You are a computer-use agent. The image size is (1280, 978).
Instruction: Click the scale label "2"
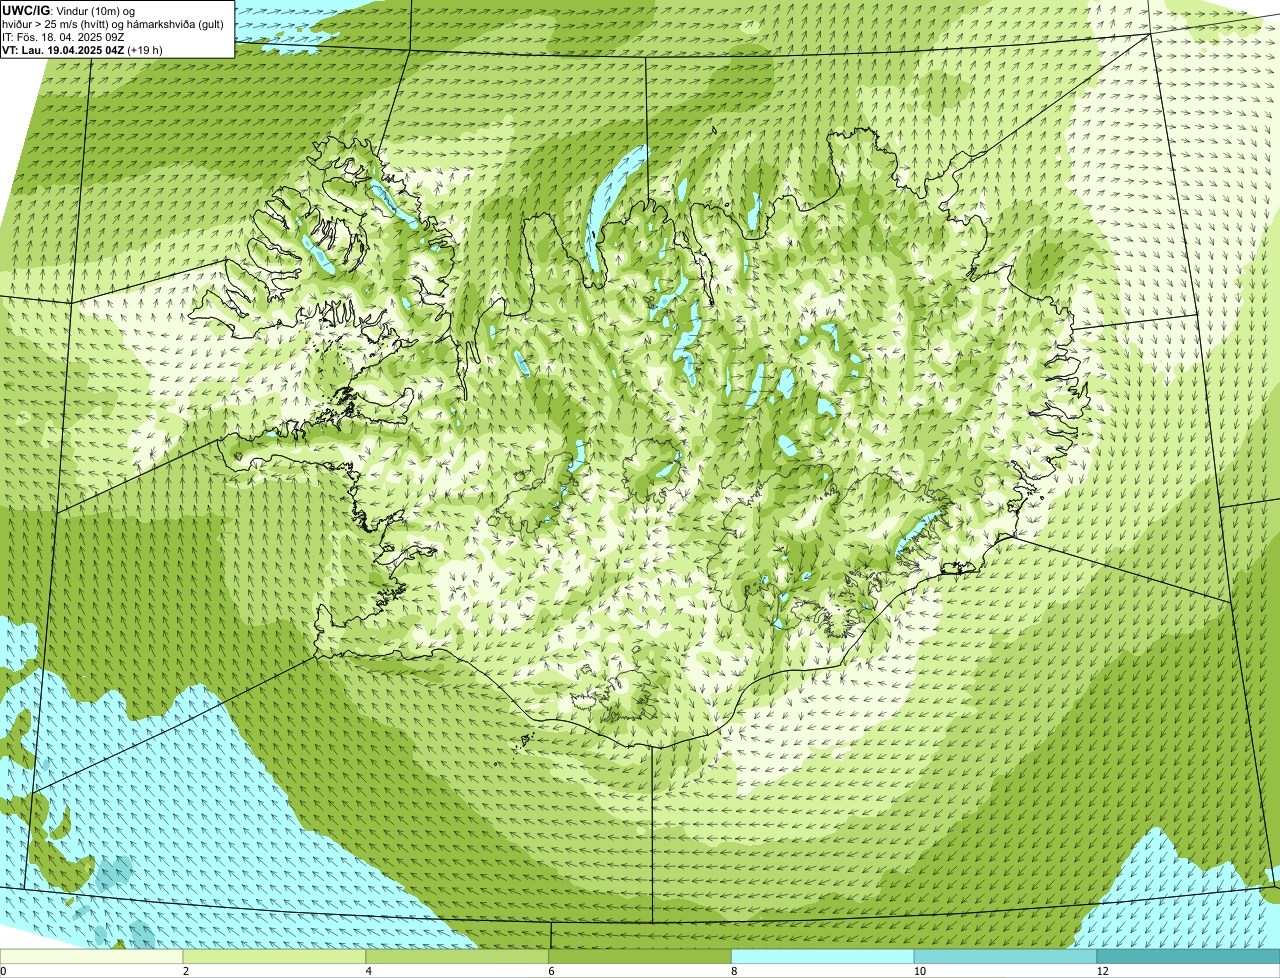185,971
